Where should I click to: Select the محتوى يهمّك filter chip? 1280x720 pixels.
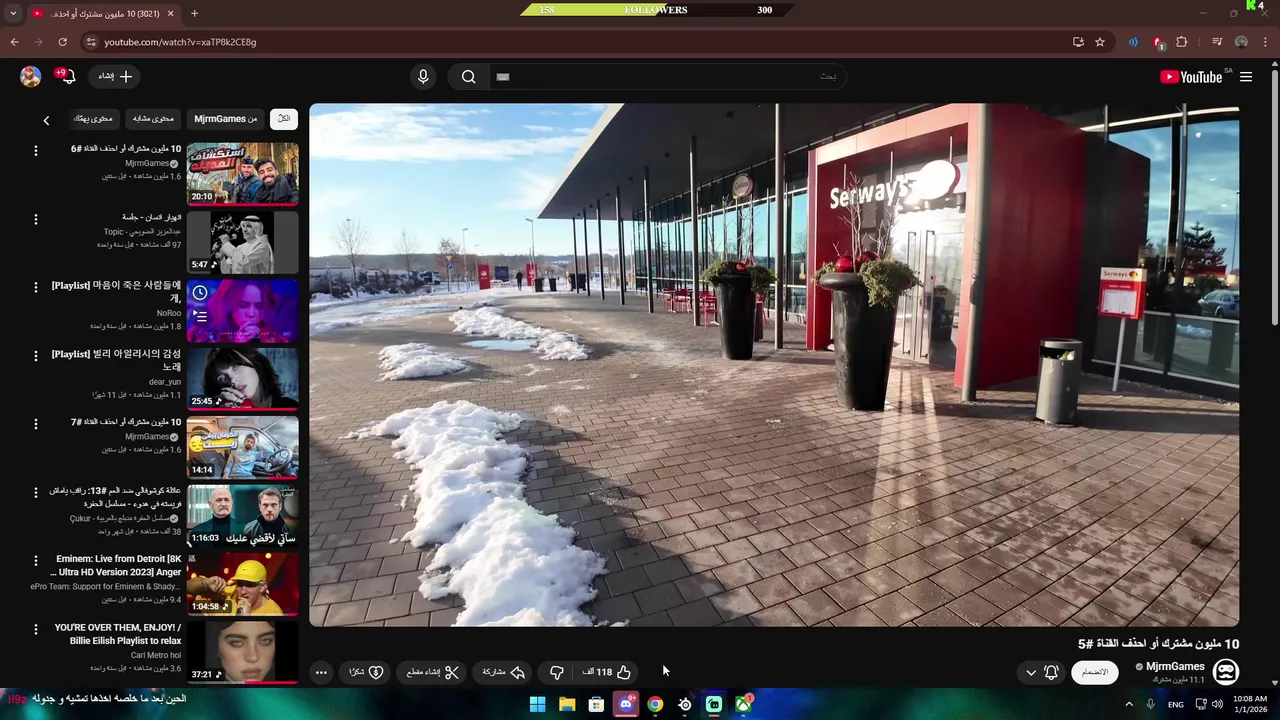coord(93,119)
